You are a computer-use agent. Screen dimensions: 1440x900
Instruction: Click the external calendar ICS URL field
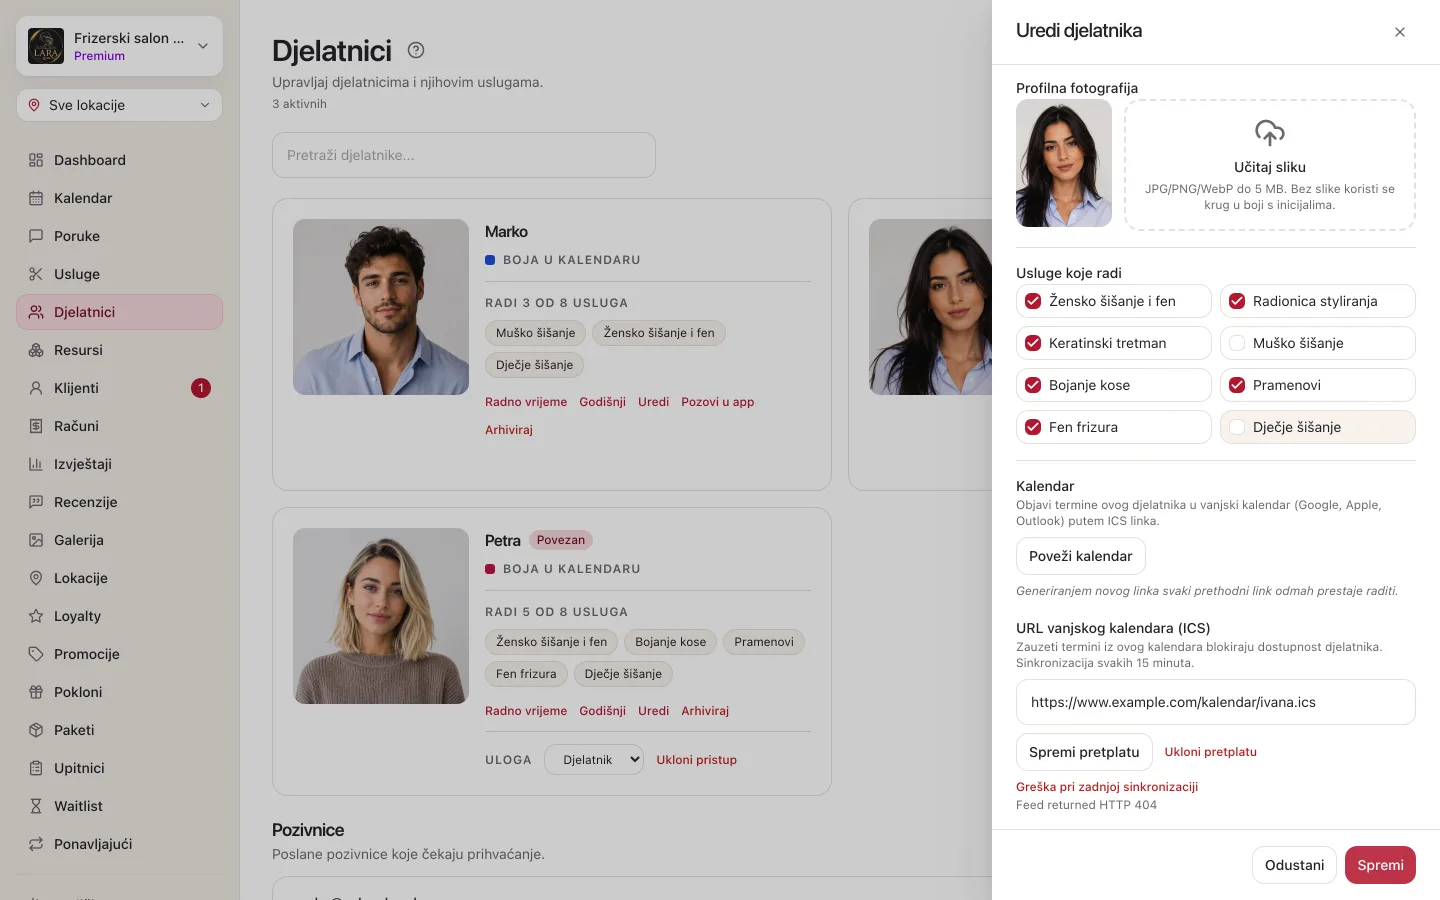click(x=1216, y=702)
